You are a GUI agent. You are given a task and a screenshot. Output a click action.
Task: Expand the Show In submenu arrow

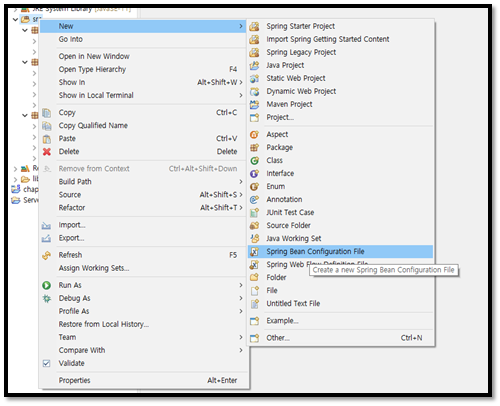pyautogui.click(x=241, y=82)
